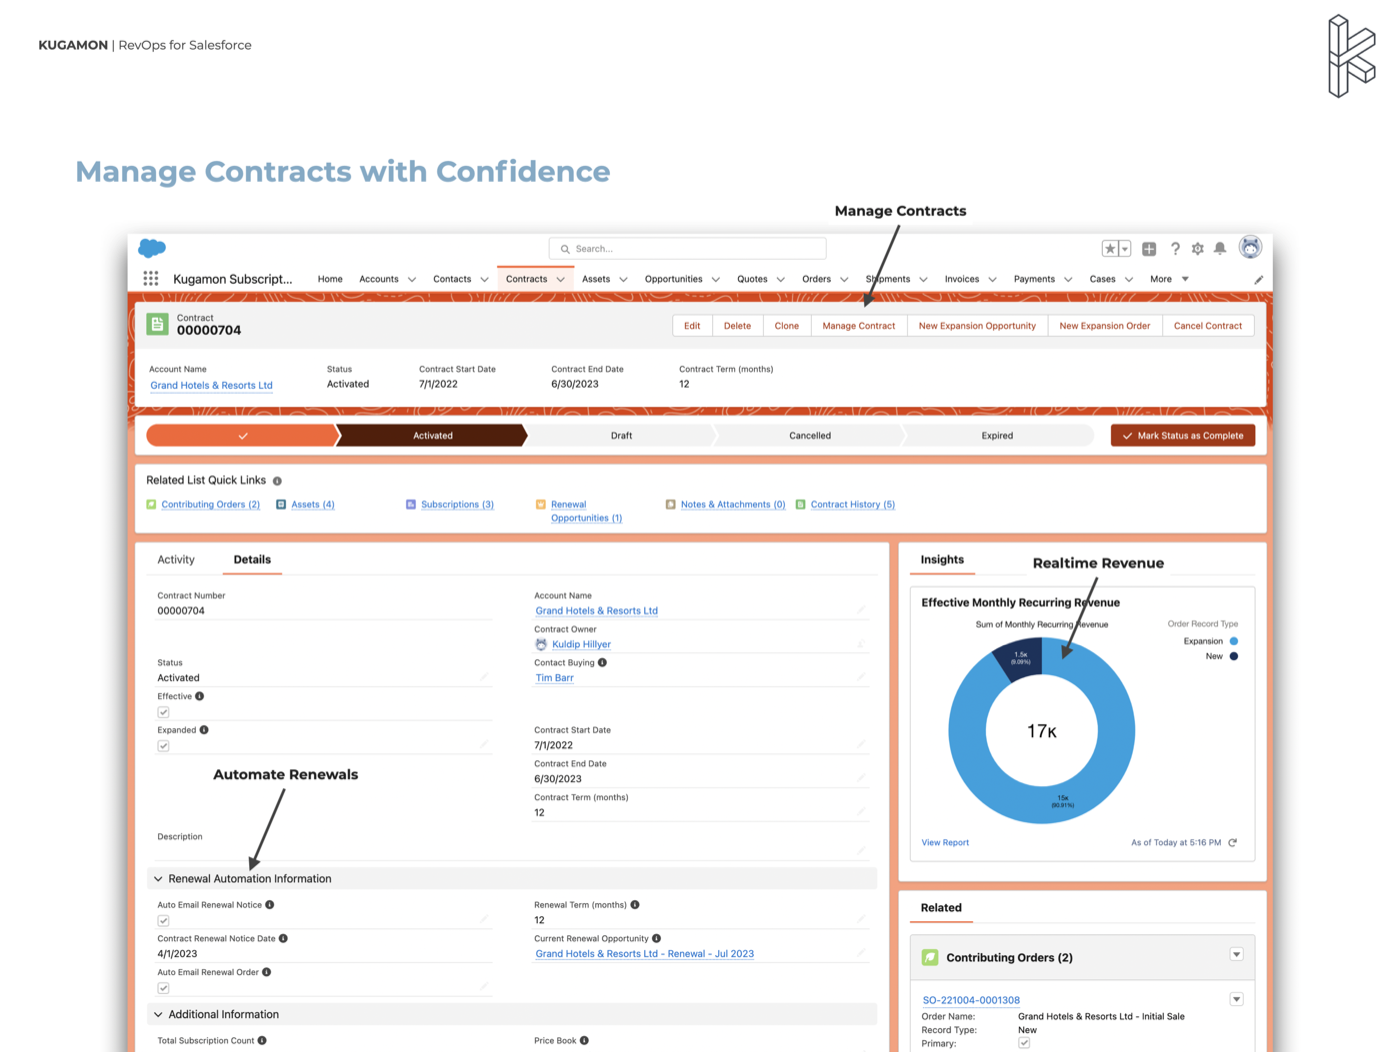Toggle the Effective checkbox
The image size is (1400, 1052).
tap(163, 711)
